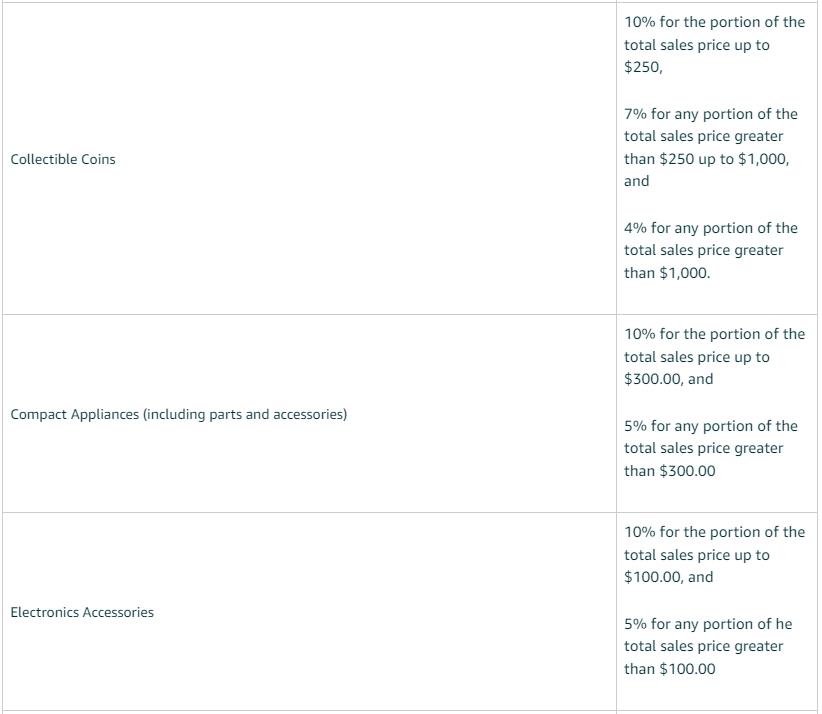Click the standalone "$250," line
The width and height of the screenshot is (822, 714).
point(643,68)
